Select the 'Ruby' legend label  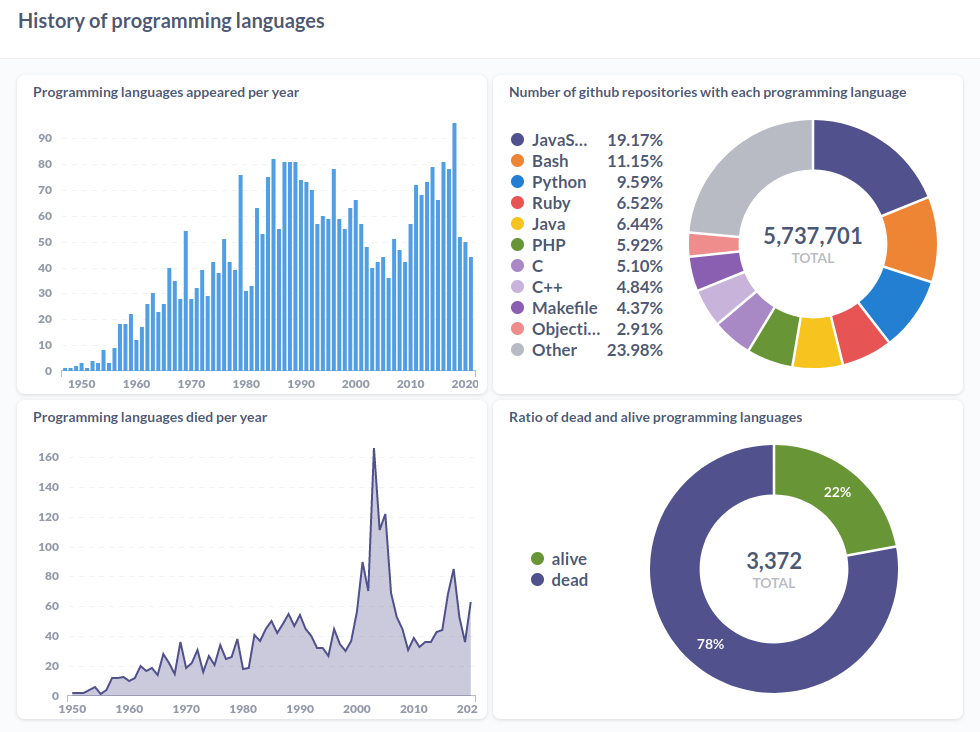pos(551,203)
